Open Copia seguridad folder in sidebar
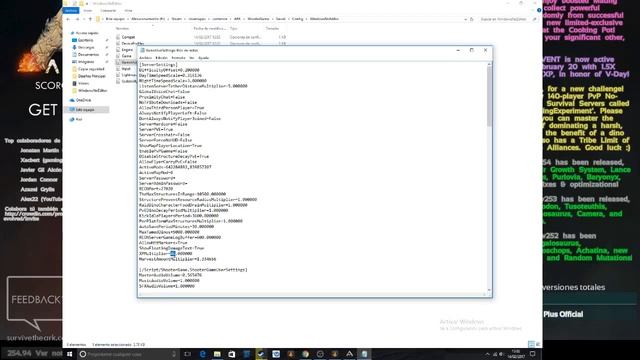640x360 pixels. click(91, 69)
